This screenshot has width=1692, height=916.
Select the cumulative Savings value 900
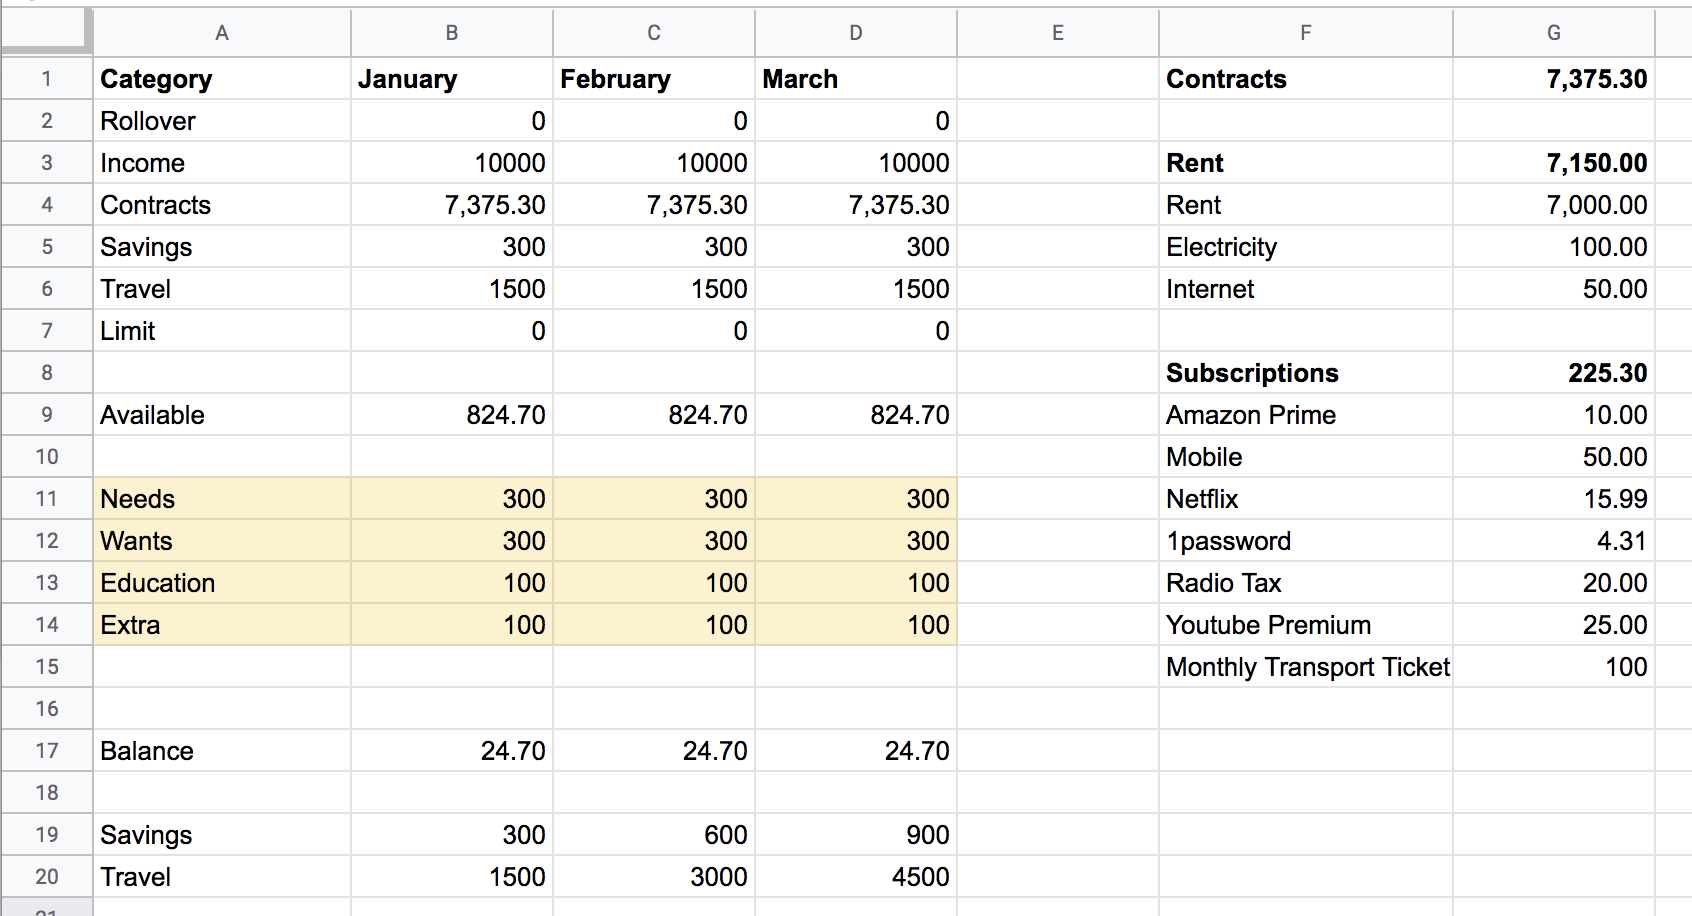tap(856, 835)
